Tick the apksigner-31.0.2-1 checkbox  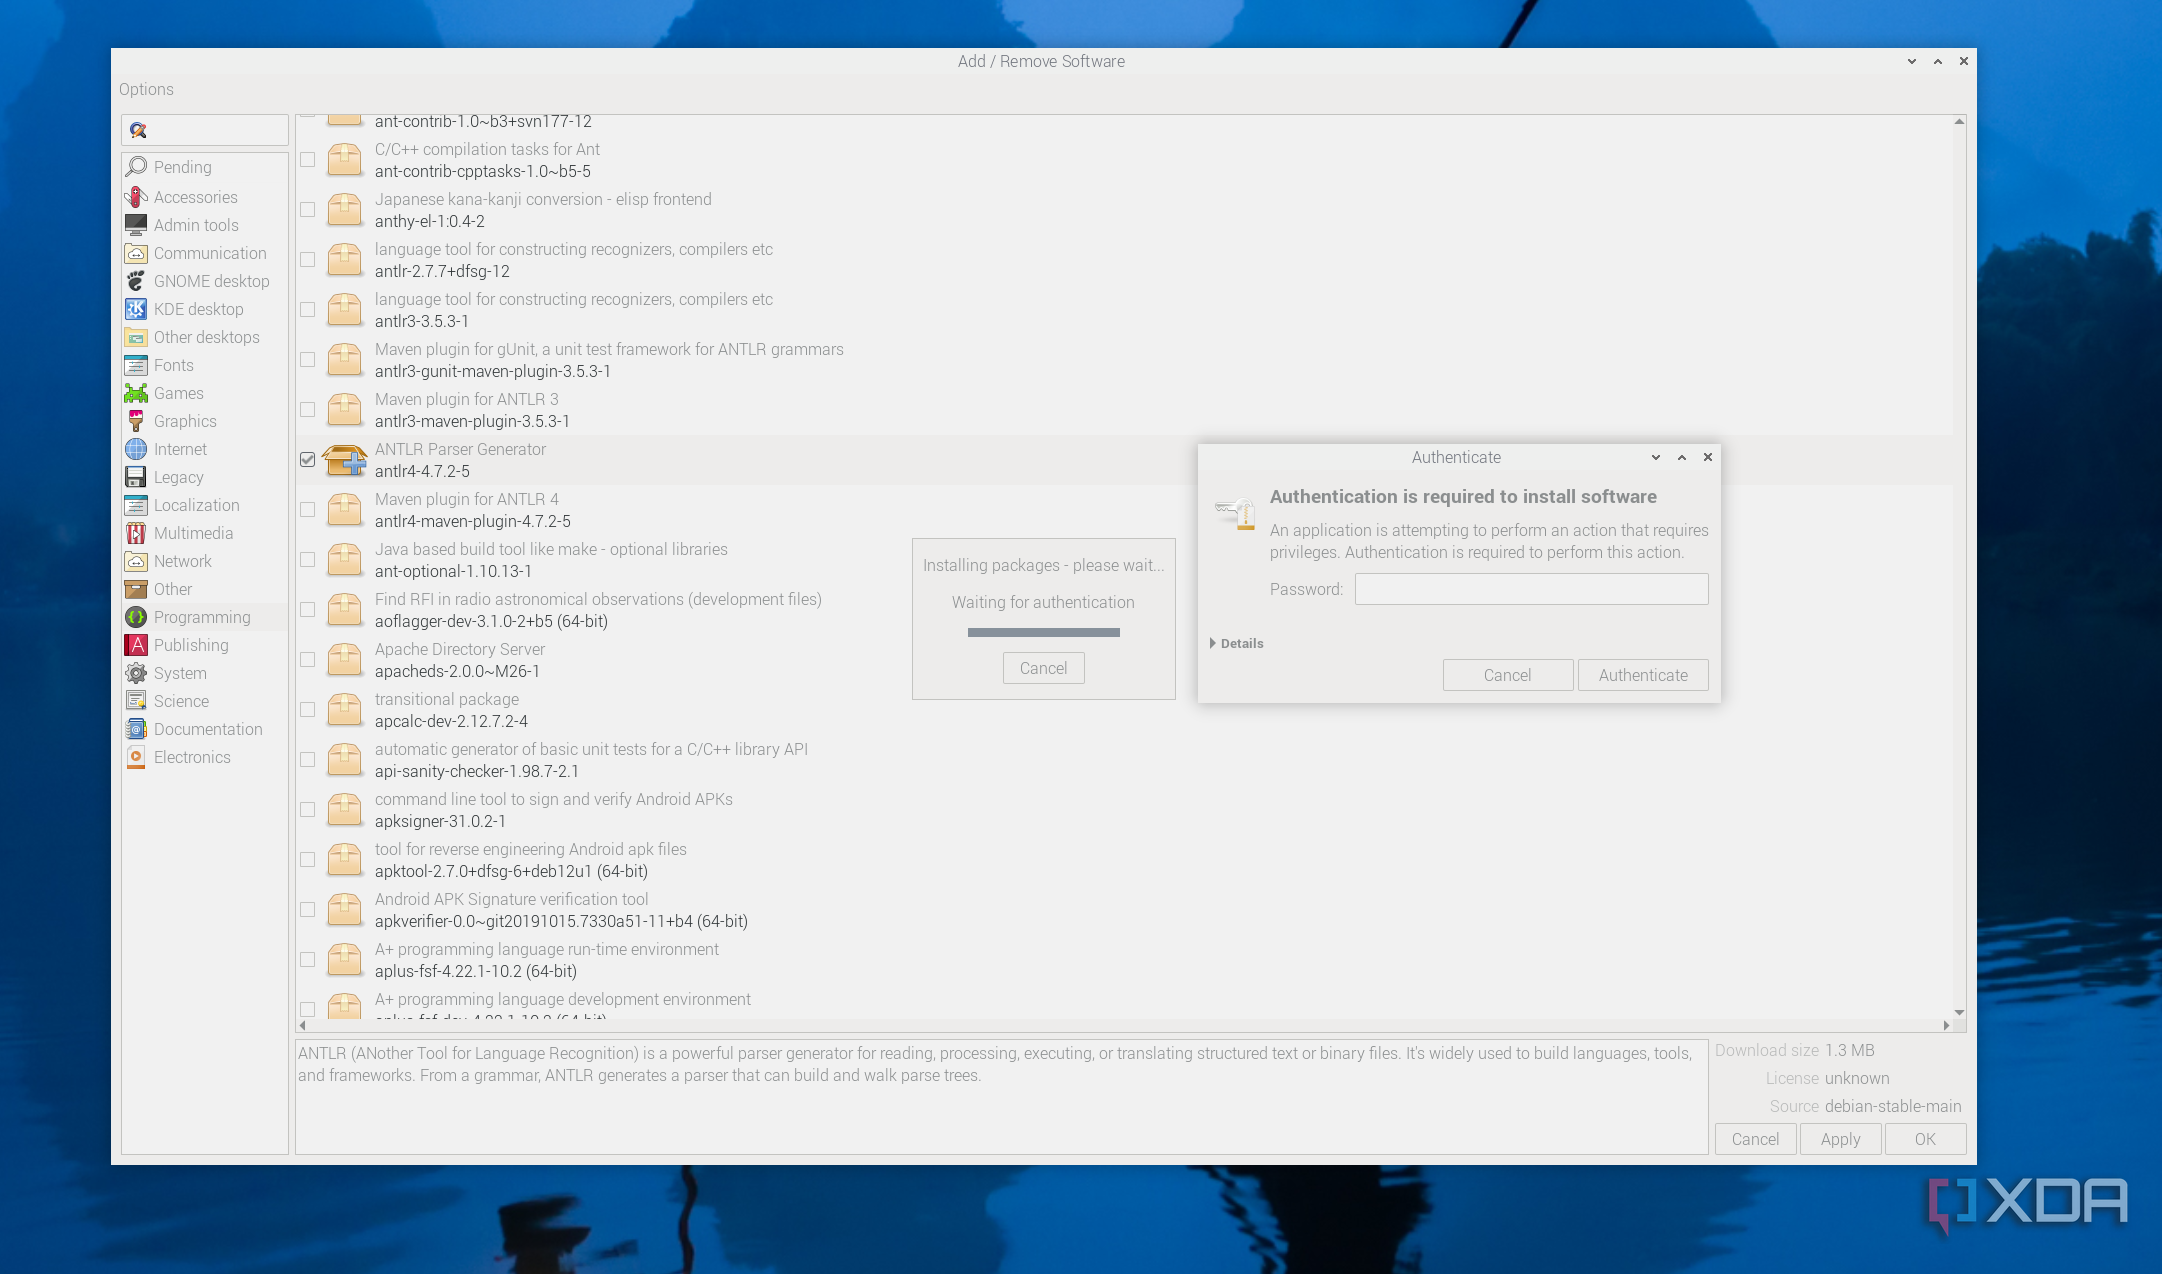pyautogui.click(x=308, y=810)
